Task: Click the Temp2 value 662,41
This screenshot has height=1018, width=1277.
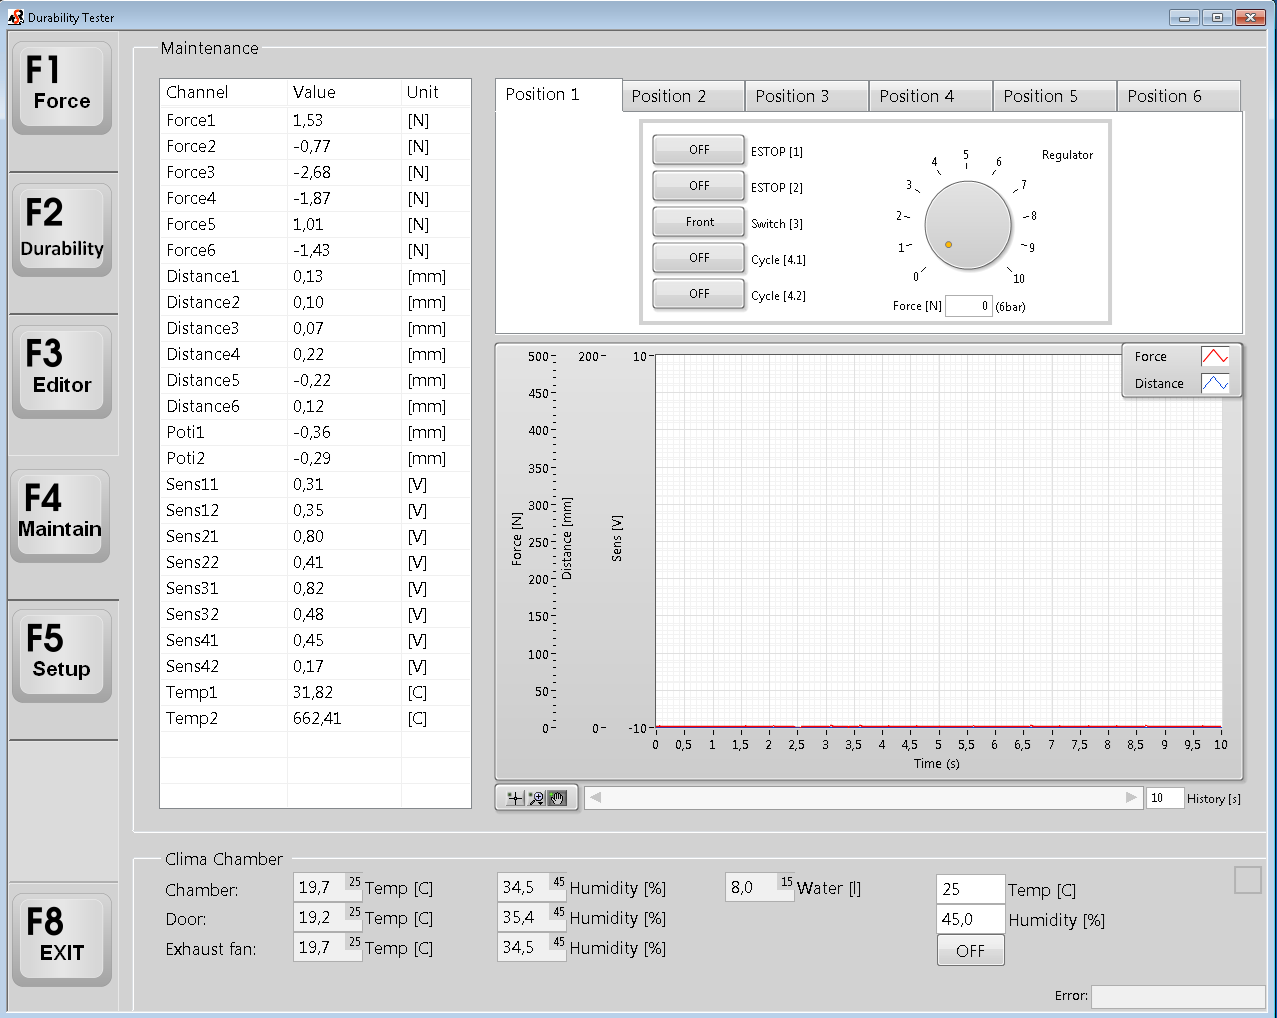Action: [317, 718]
